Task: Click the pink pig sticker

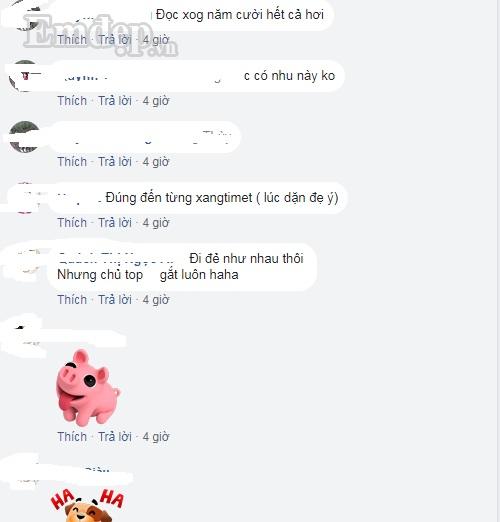Action: click(88, 388)
